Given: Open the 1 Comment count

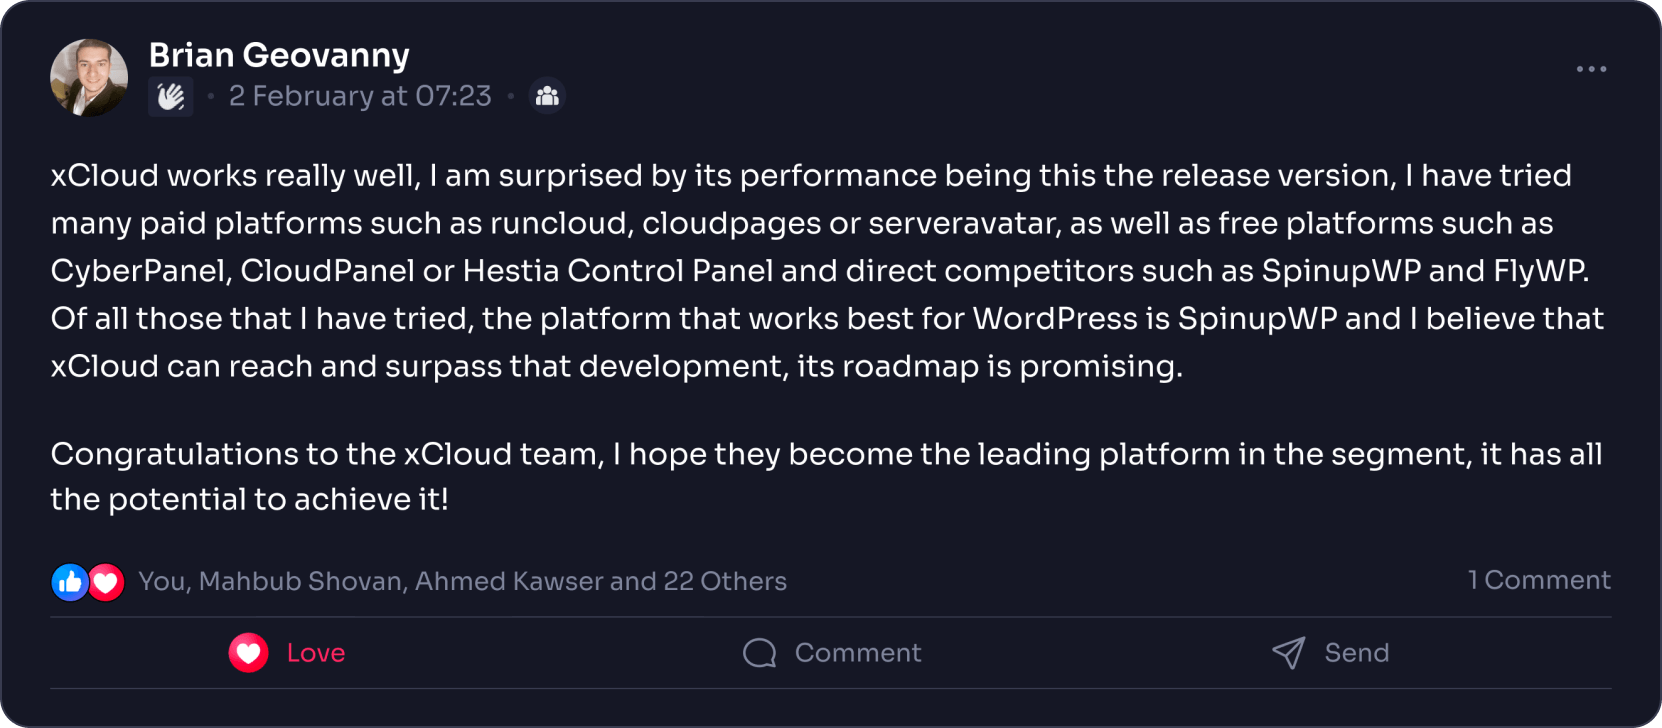Looking at the screenshot, I should coord(1539,580).
